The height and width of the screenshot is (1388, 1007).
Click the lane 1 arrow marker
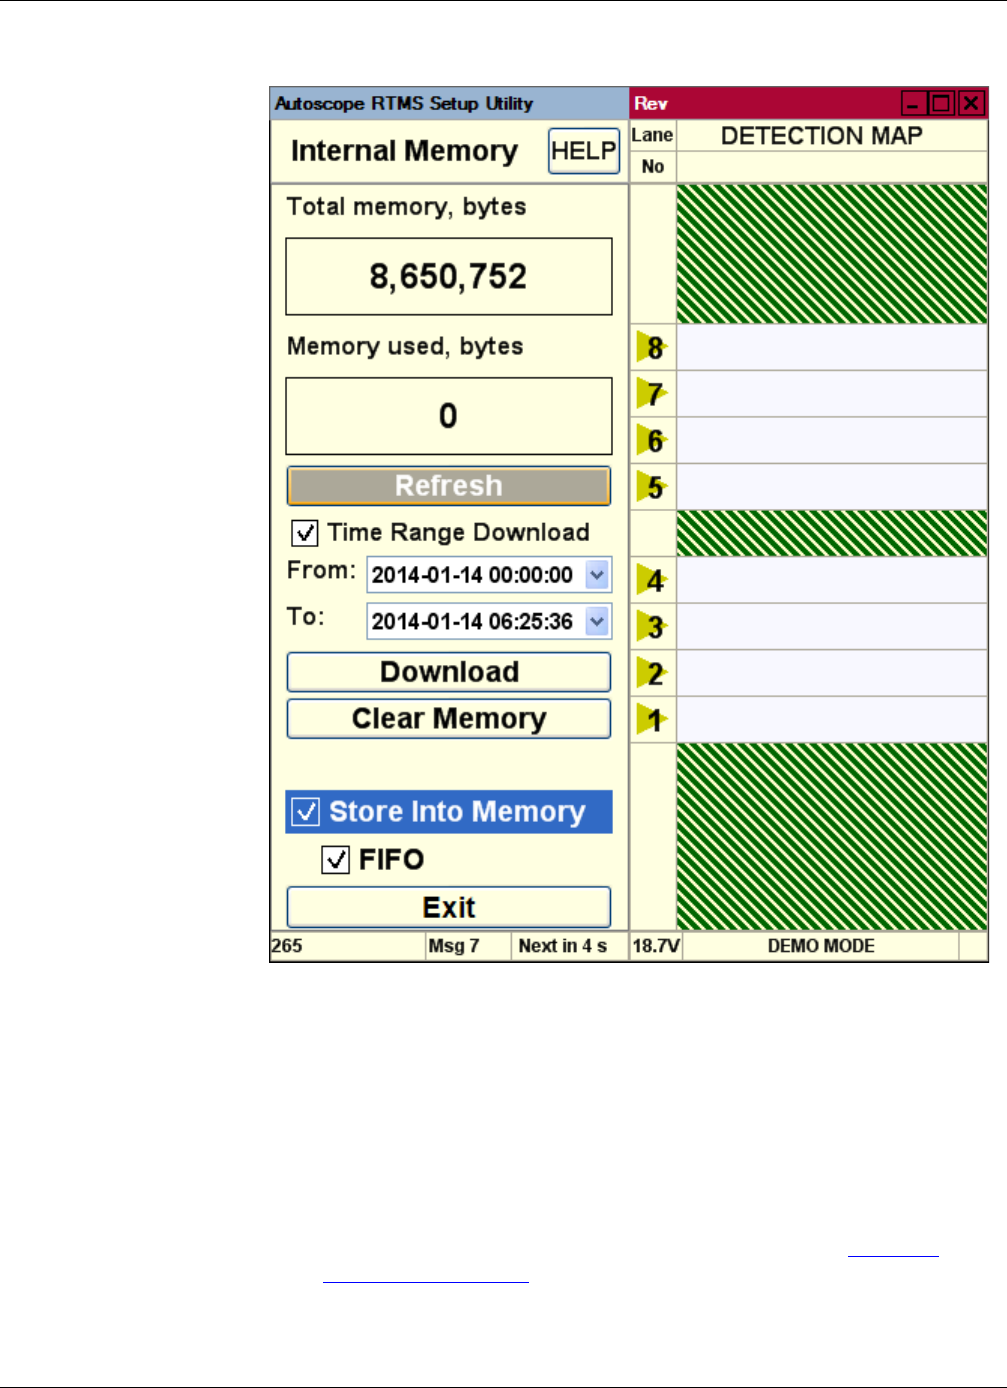653,719
